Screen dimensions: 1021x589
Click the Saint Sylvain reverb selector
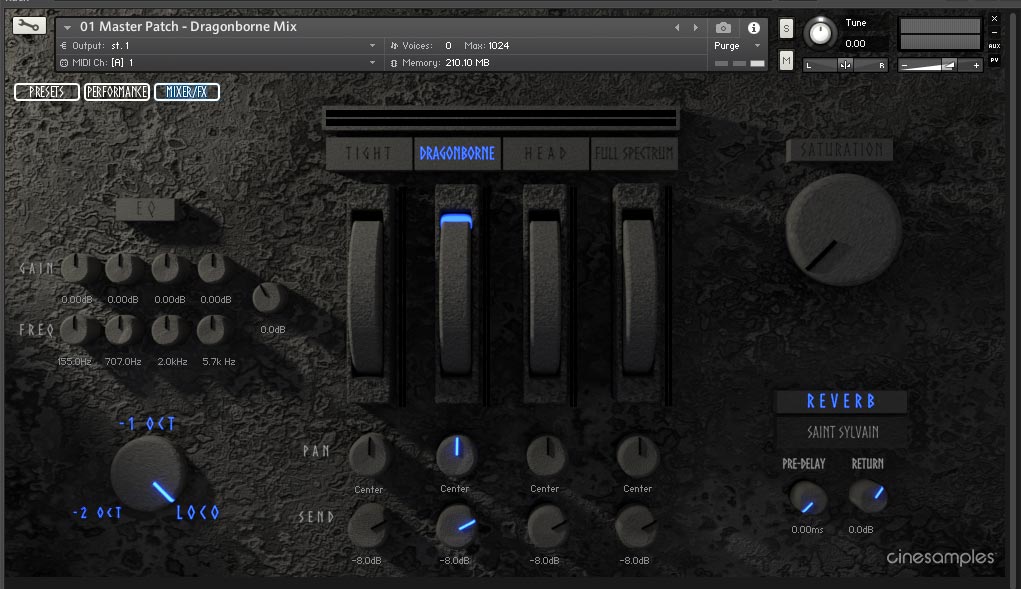842,433
